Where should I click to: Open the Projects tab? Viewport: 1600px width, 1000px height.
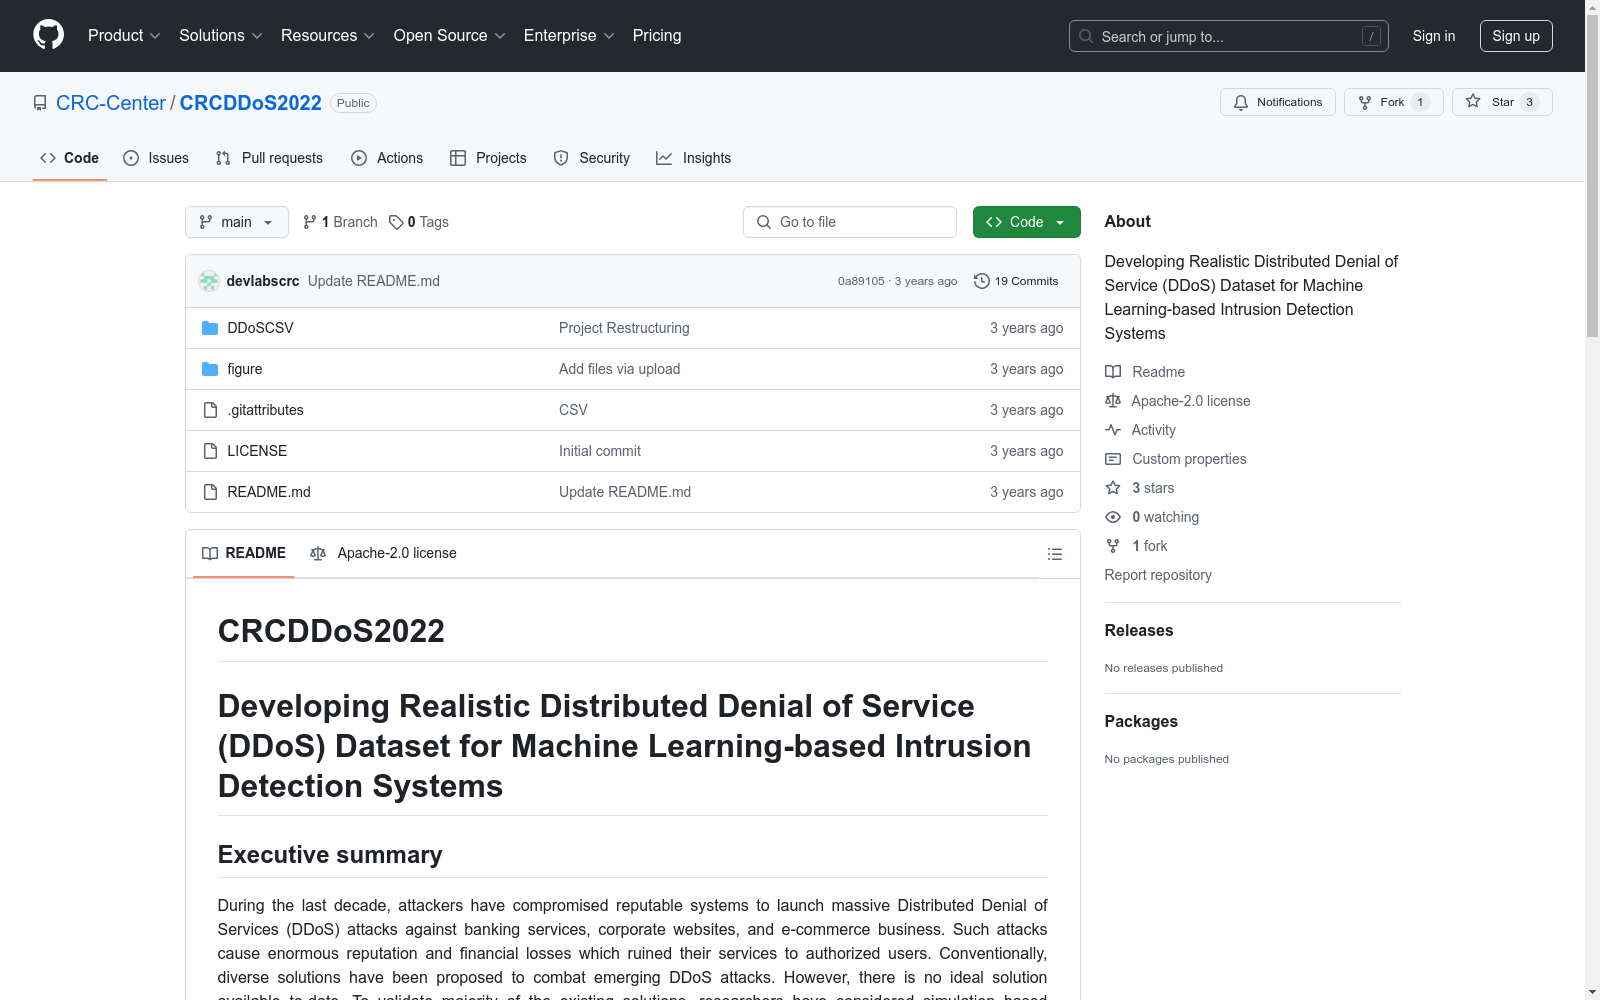(x=488, y=158)
